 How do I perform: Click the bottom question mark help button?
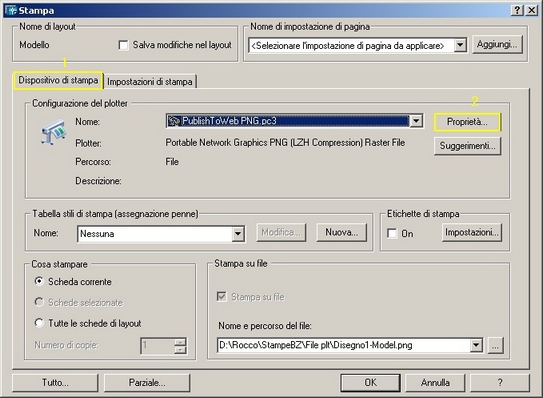[500, 383]
